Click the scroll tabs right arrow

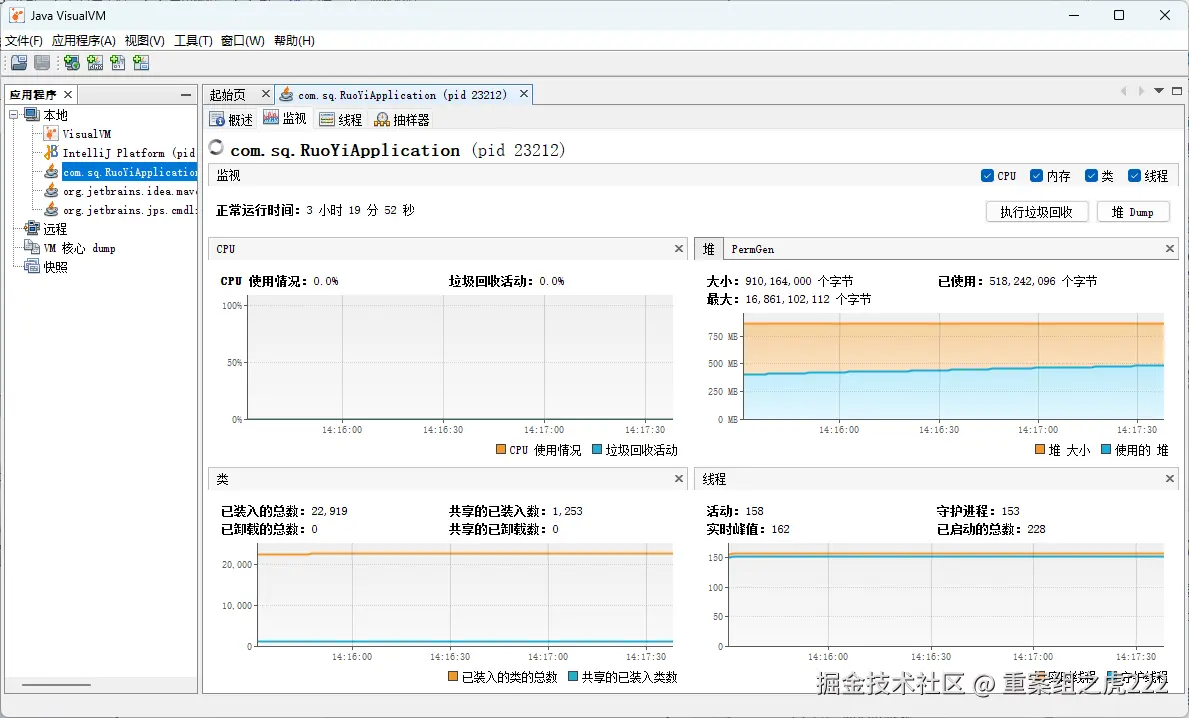[x=1140, y=91]
